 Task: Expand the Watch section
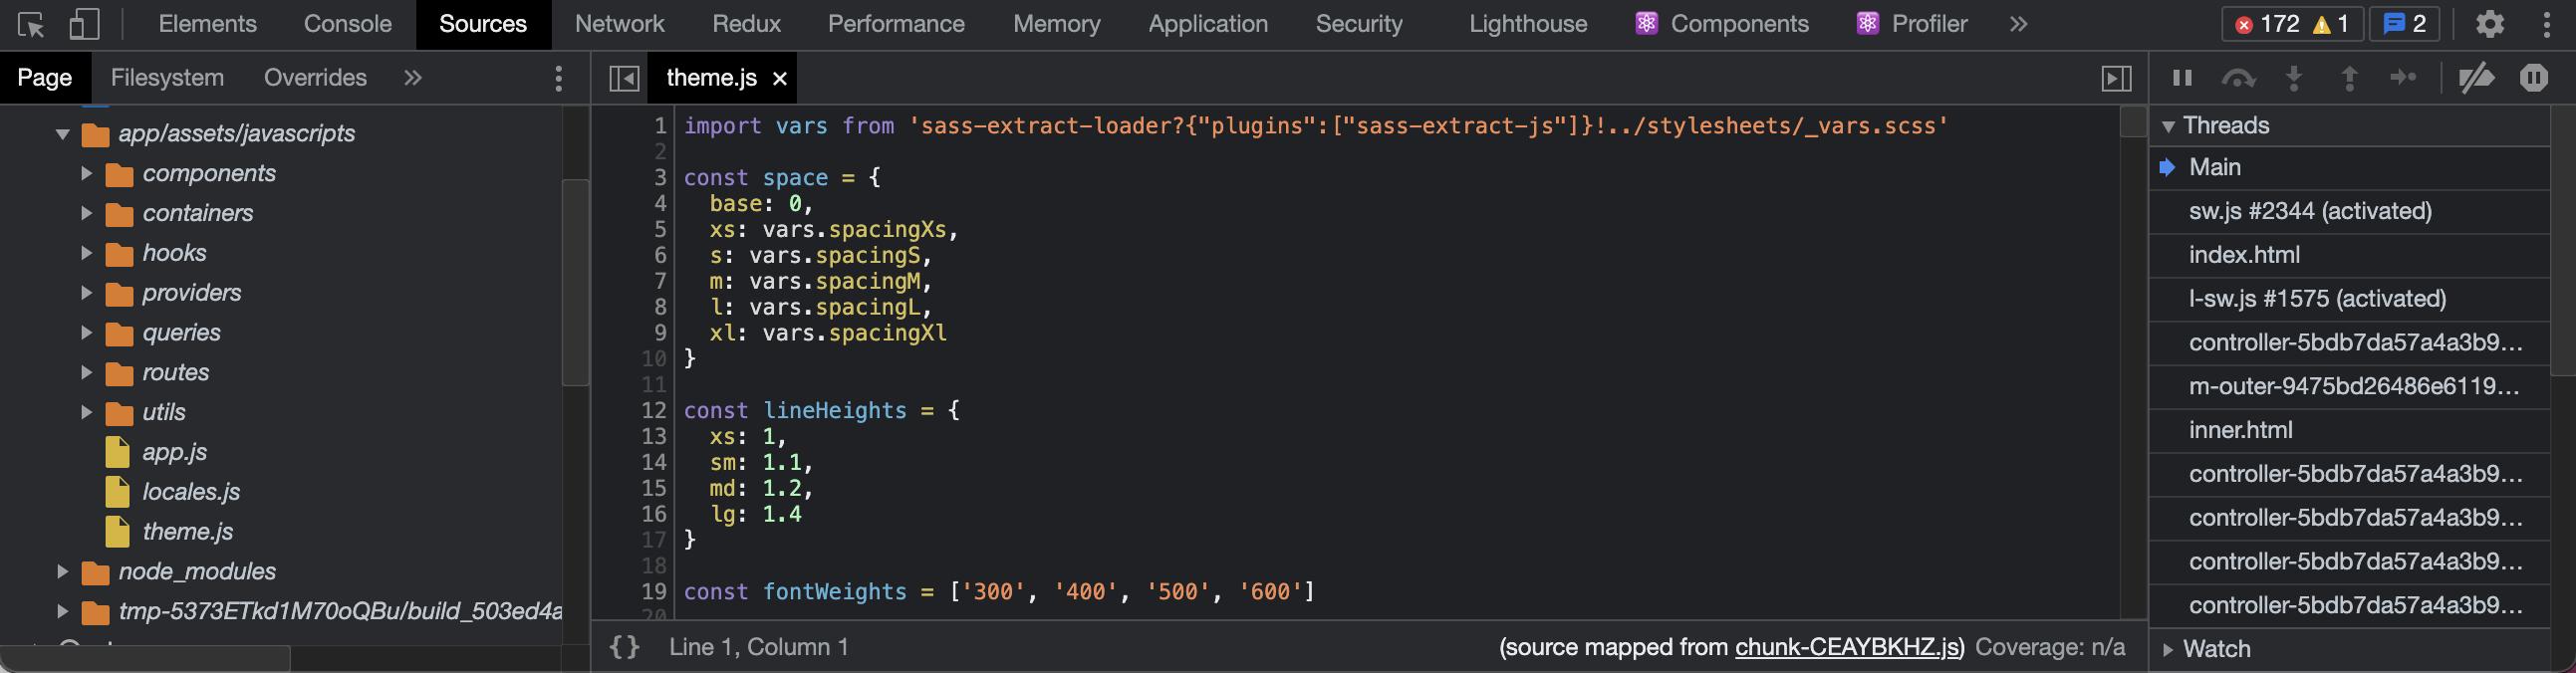pyautogui.click(x=2168, y=649)
